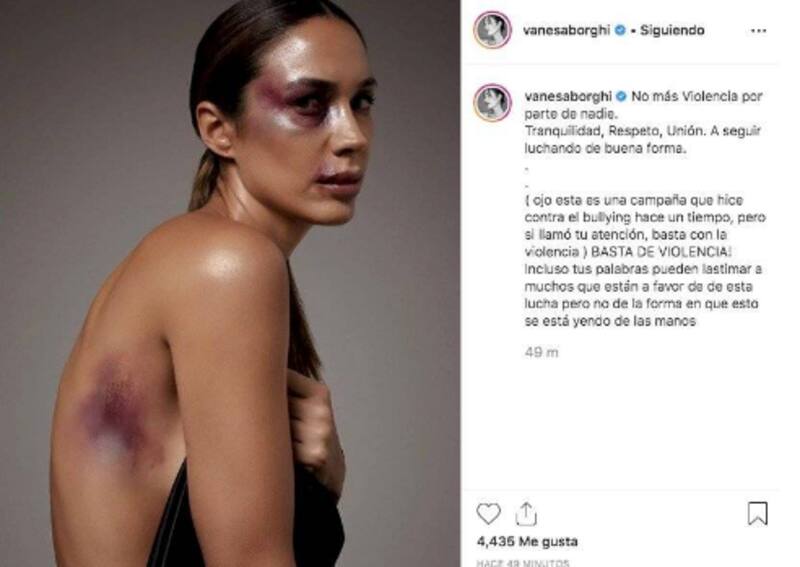This screenshot has height=567, width=800.
Task: Click the verified badge in the caption
Action: point(621,96)
